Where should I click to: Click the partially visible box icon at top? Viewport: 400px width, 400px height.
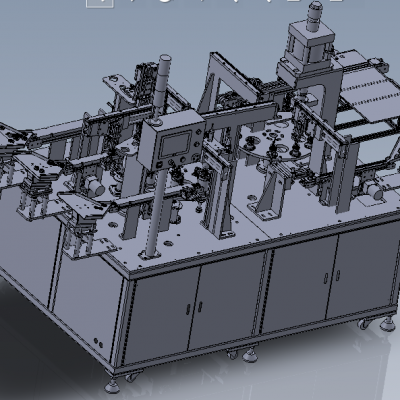click(100, 3)
